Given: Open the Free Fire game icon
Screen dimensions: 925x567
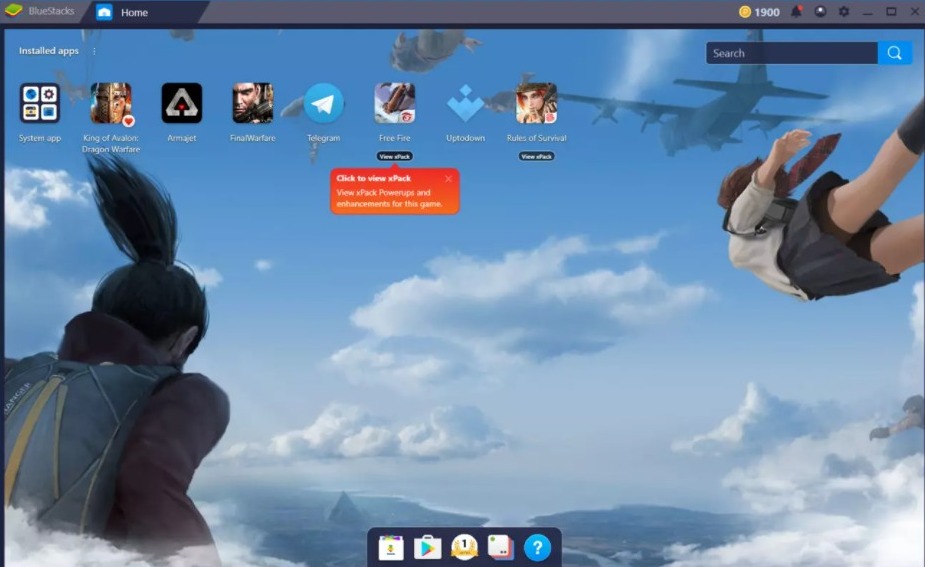Looking at the screenshot, I should [394, 104].
